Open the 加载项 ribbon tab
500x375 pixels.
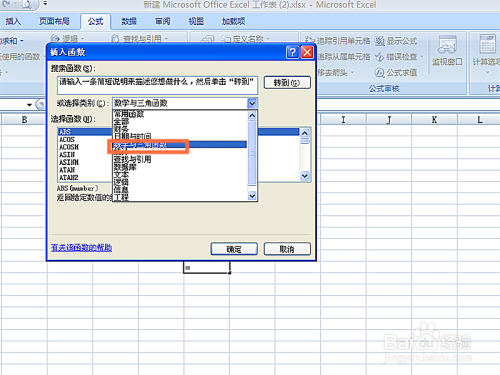pos(233,22)
